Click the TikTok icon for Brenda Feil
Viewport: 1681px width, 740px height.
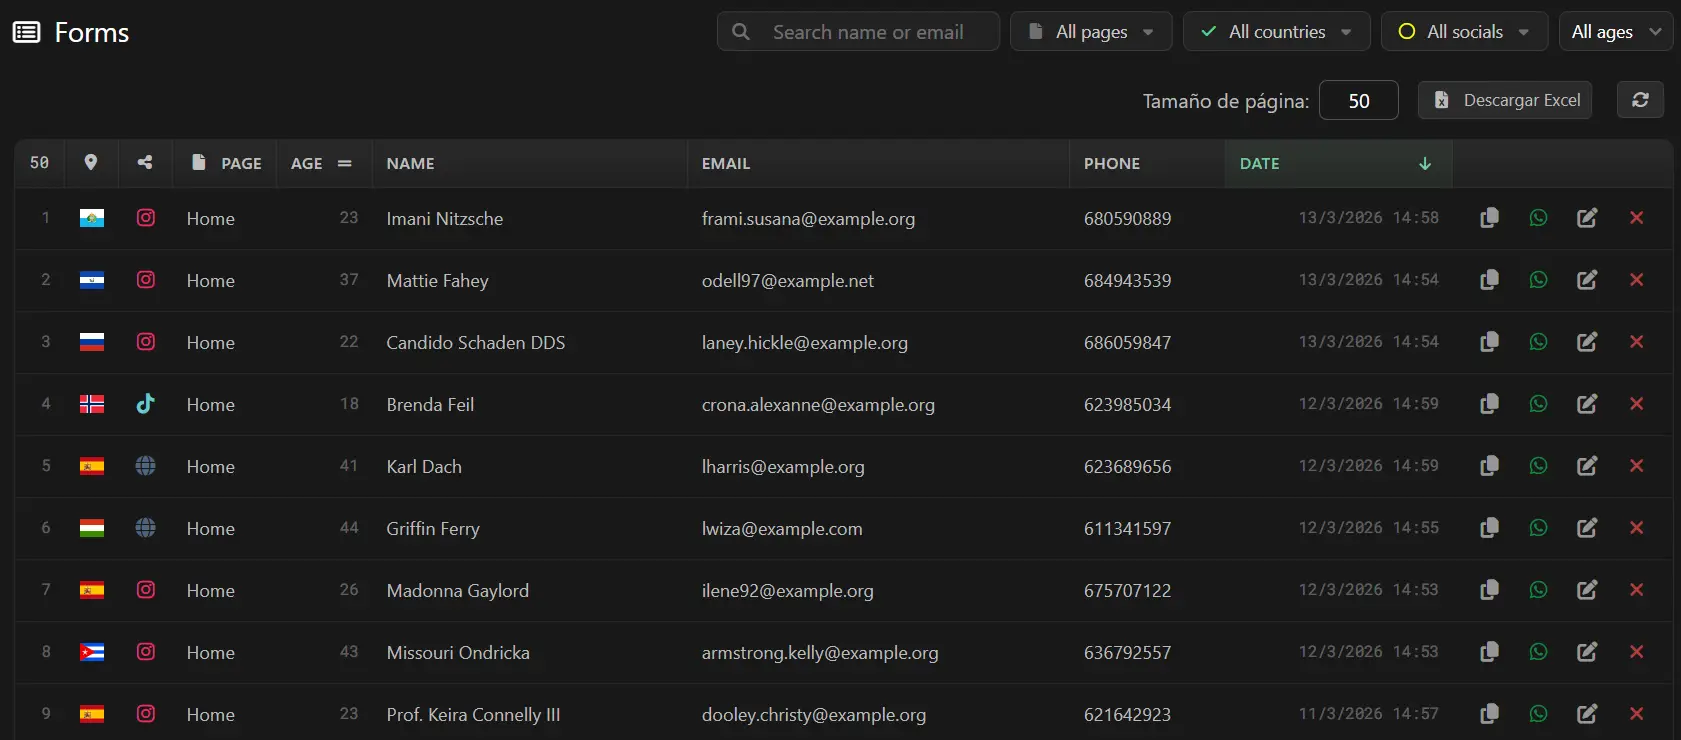pos(146,404)
